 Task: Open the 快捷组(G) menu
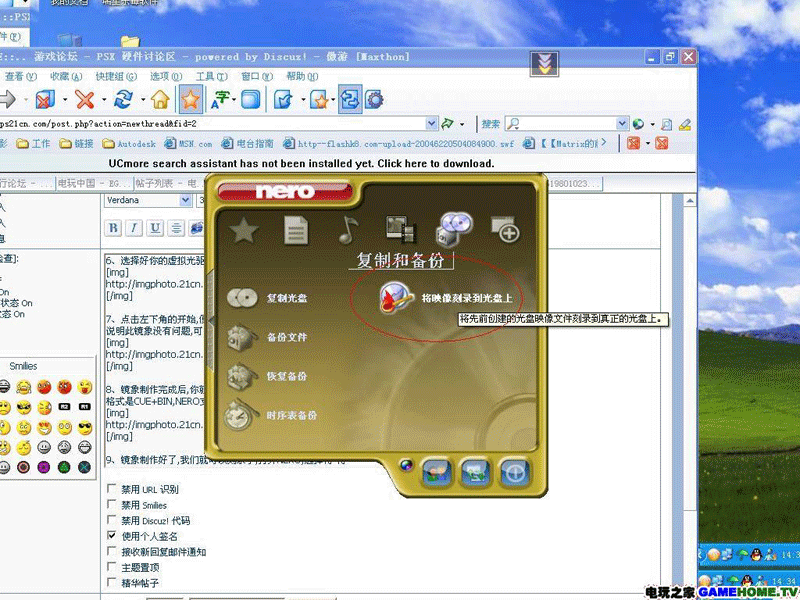pyautogui.click(x=116, y=77)
